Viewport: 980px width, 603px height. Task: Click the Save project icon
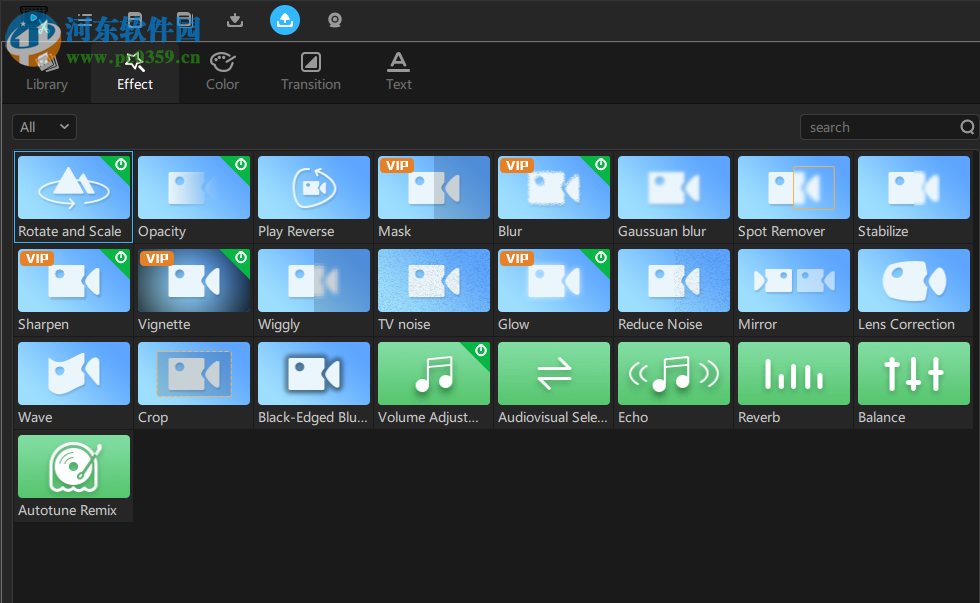coord(134,18)
